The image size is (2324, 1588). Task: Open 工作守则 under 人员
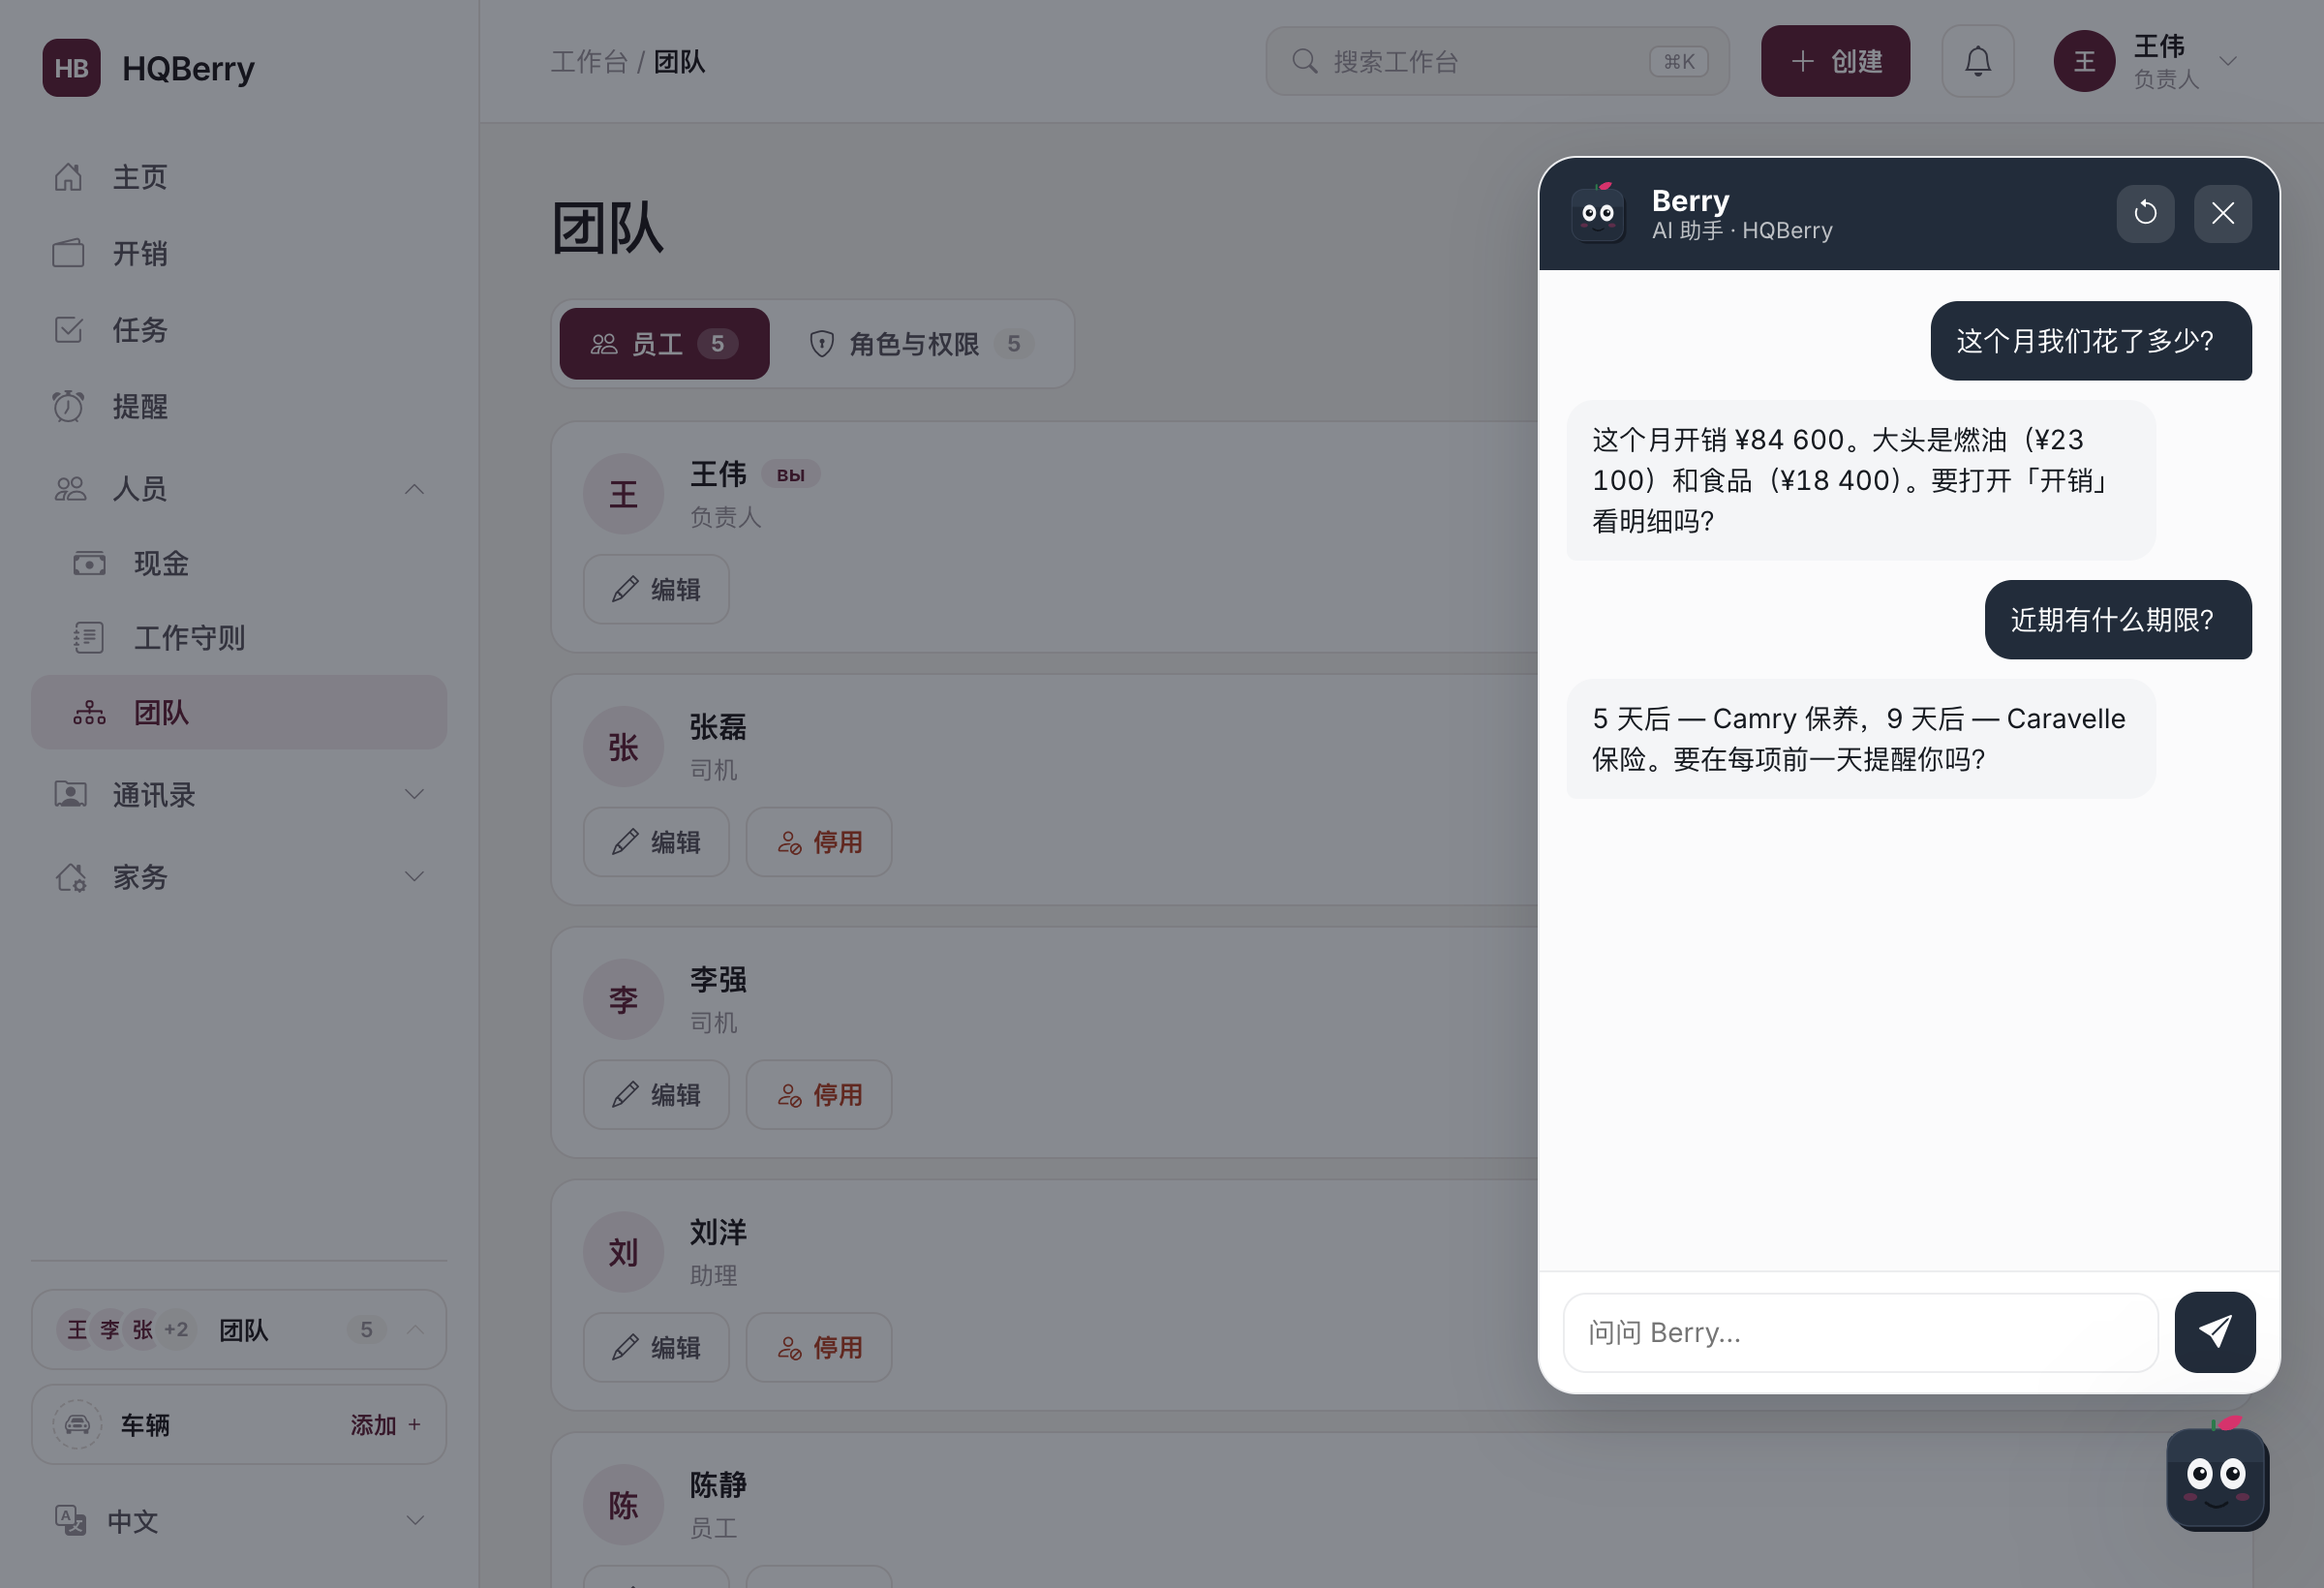pos(238,638)
